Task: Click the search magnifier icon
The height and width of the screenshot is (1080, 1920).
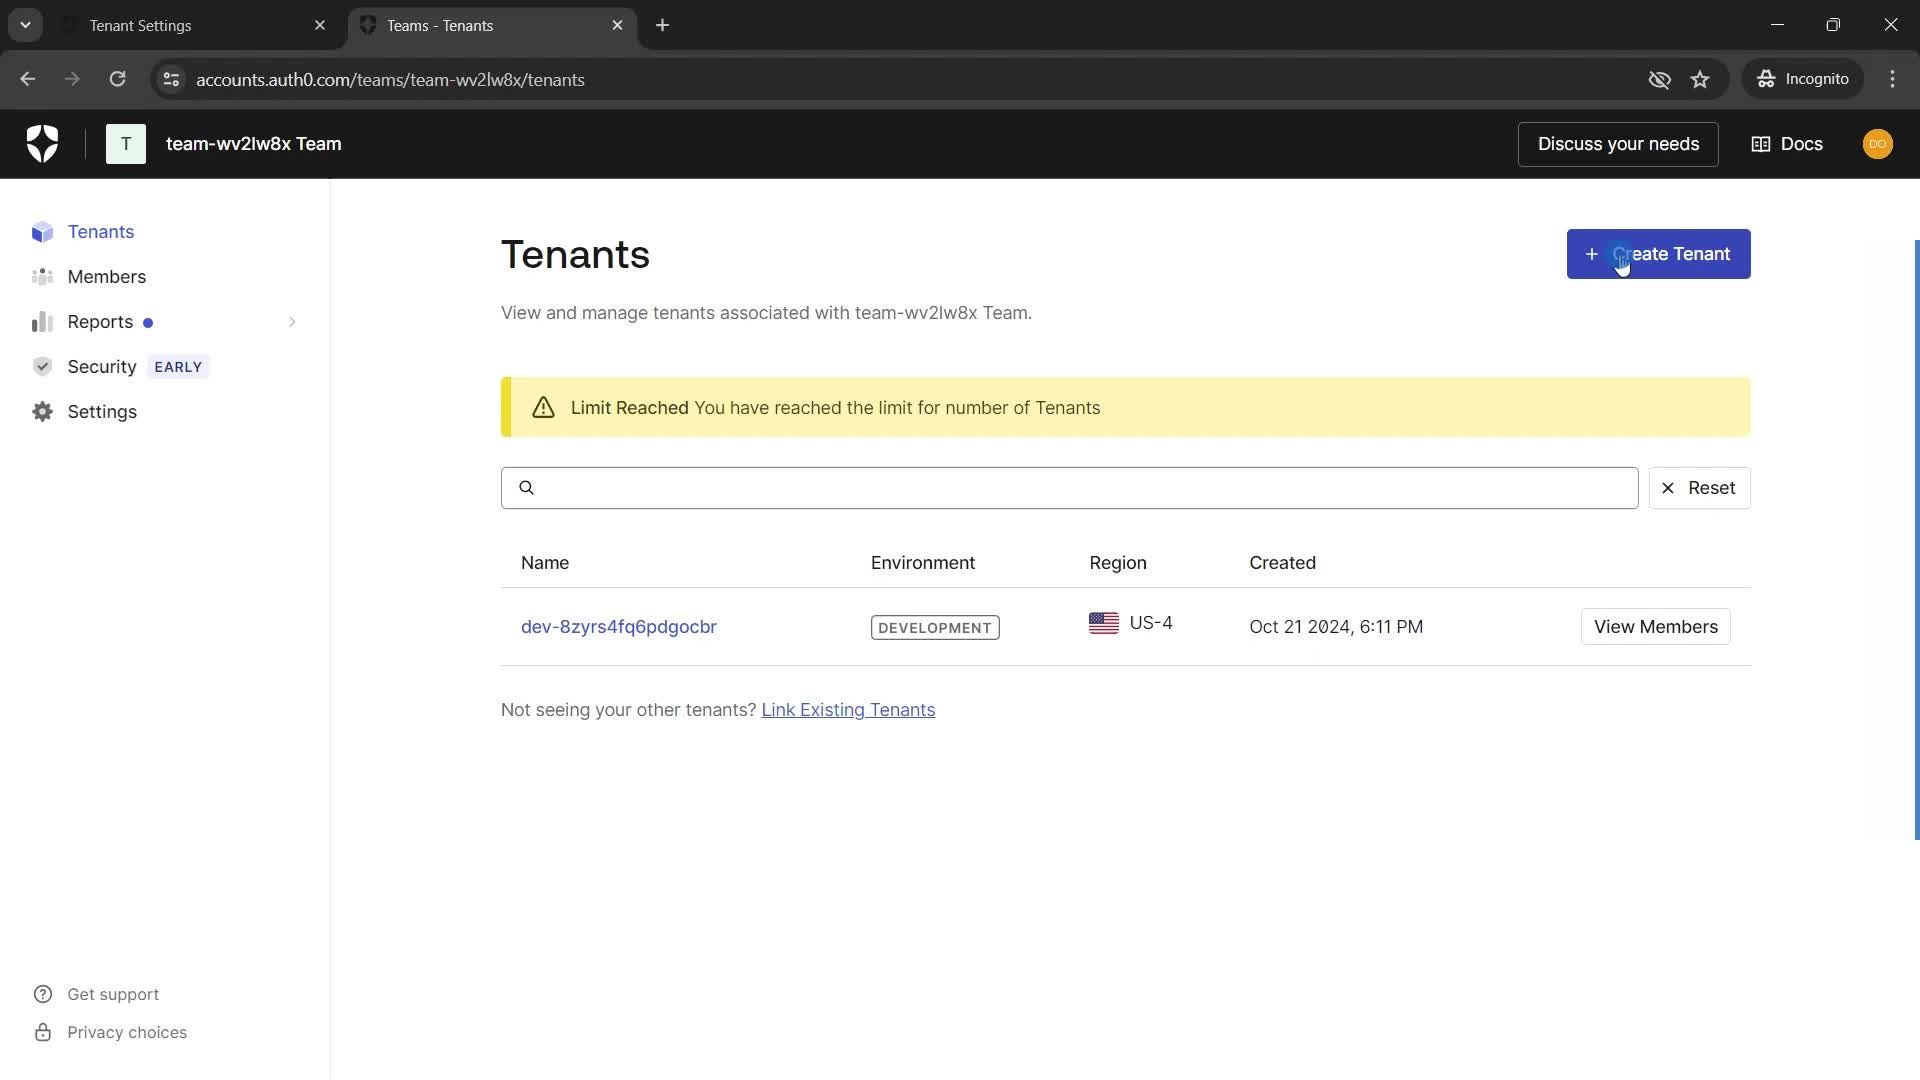Action: tap(527, 488)
